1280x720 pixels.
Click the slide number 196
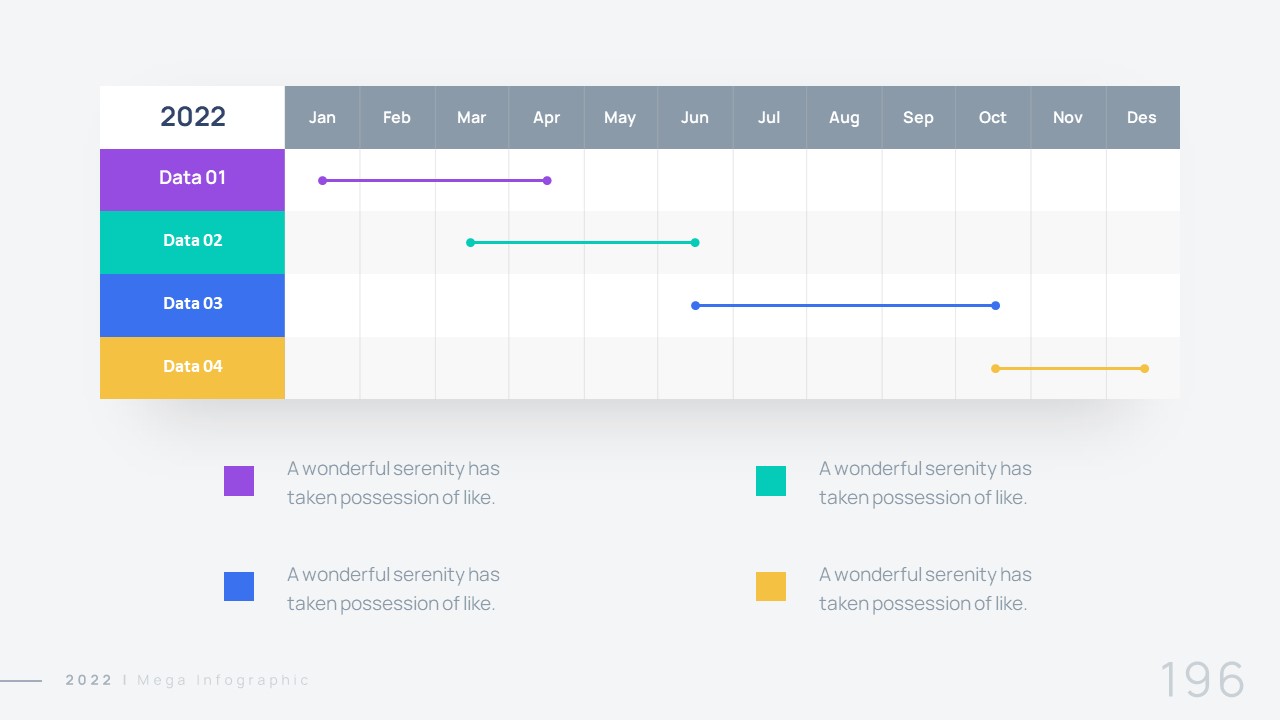[1202, 680]
